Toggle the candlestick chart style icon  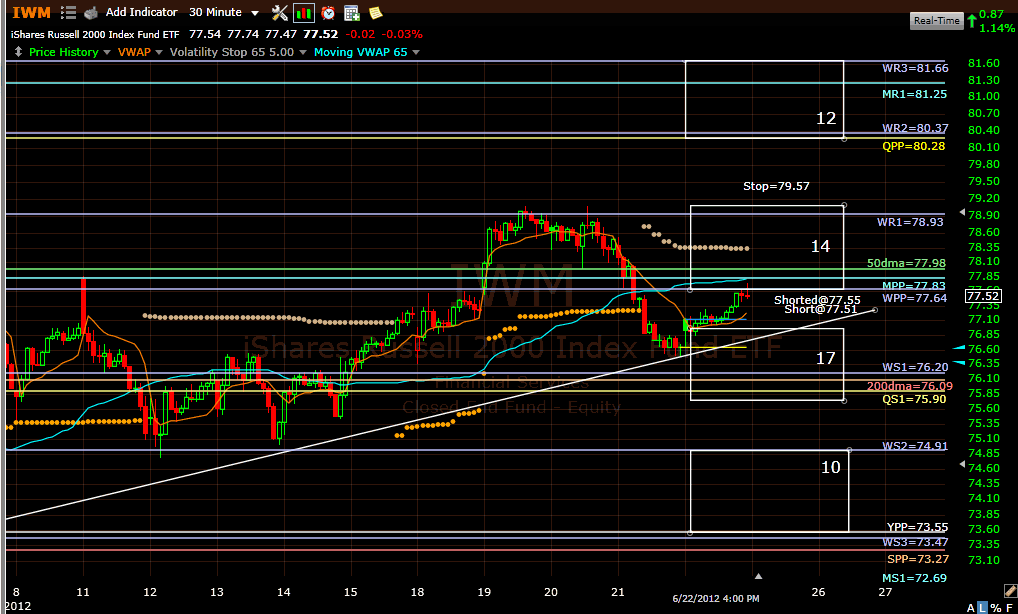(x=304, y=12)
